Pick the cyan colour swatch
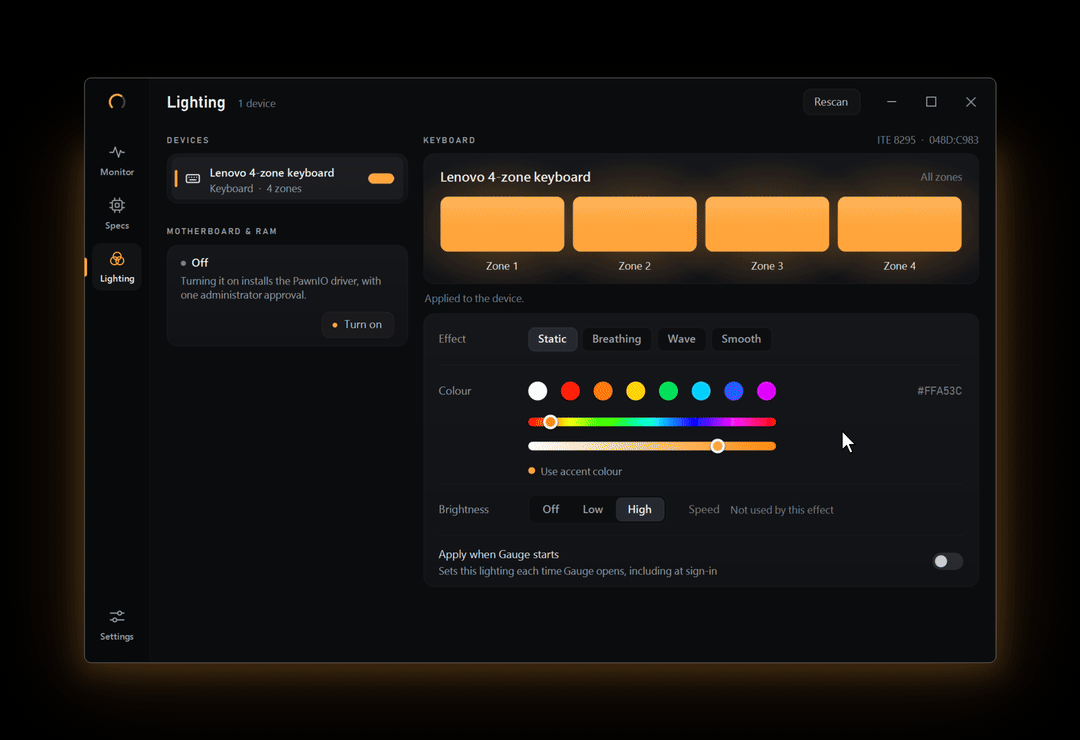Screen dimensions: 1080x740 pos(701,391)
